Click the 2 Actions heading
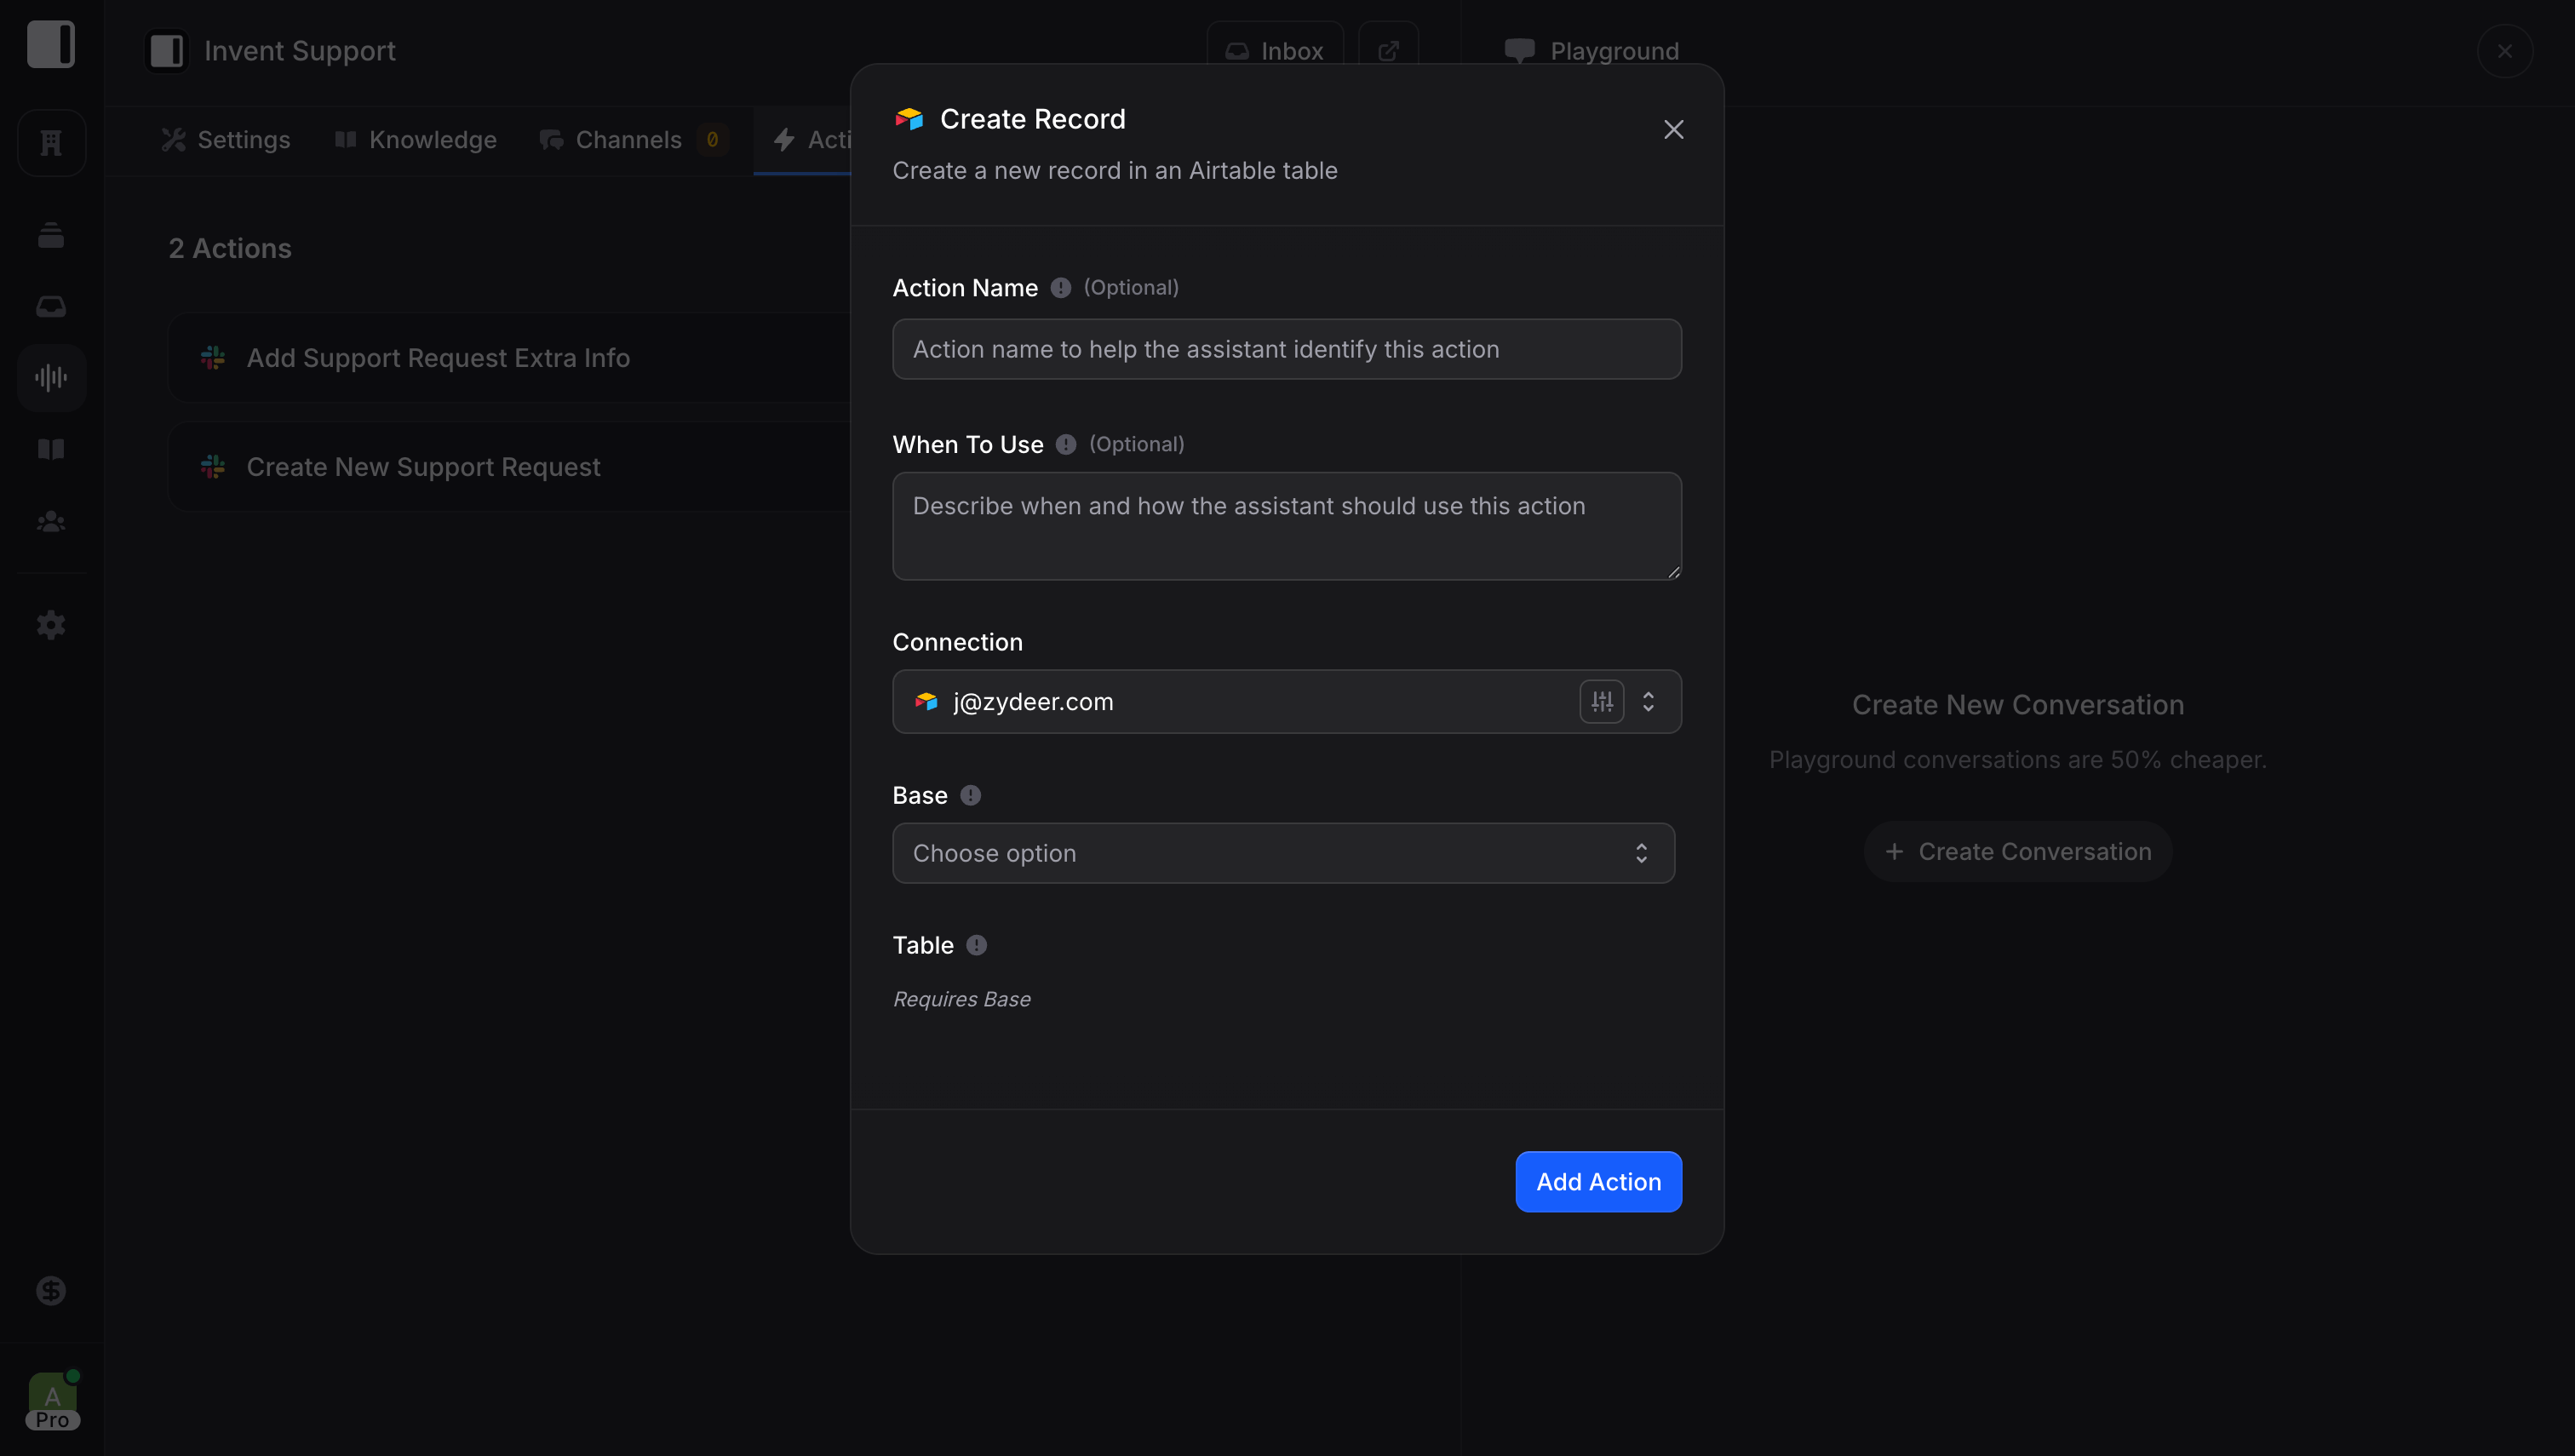 tap(230, 248)
